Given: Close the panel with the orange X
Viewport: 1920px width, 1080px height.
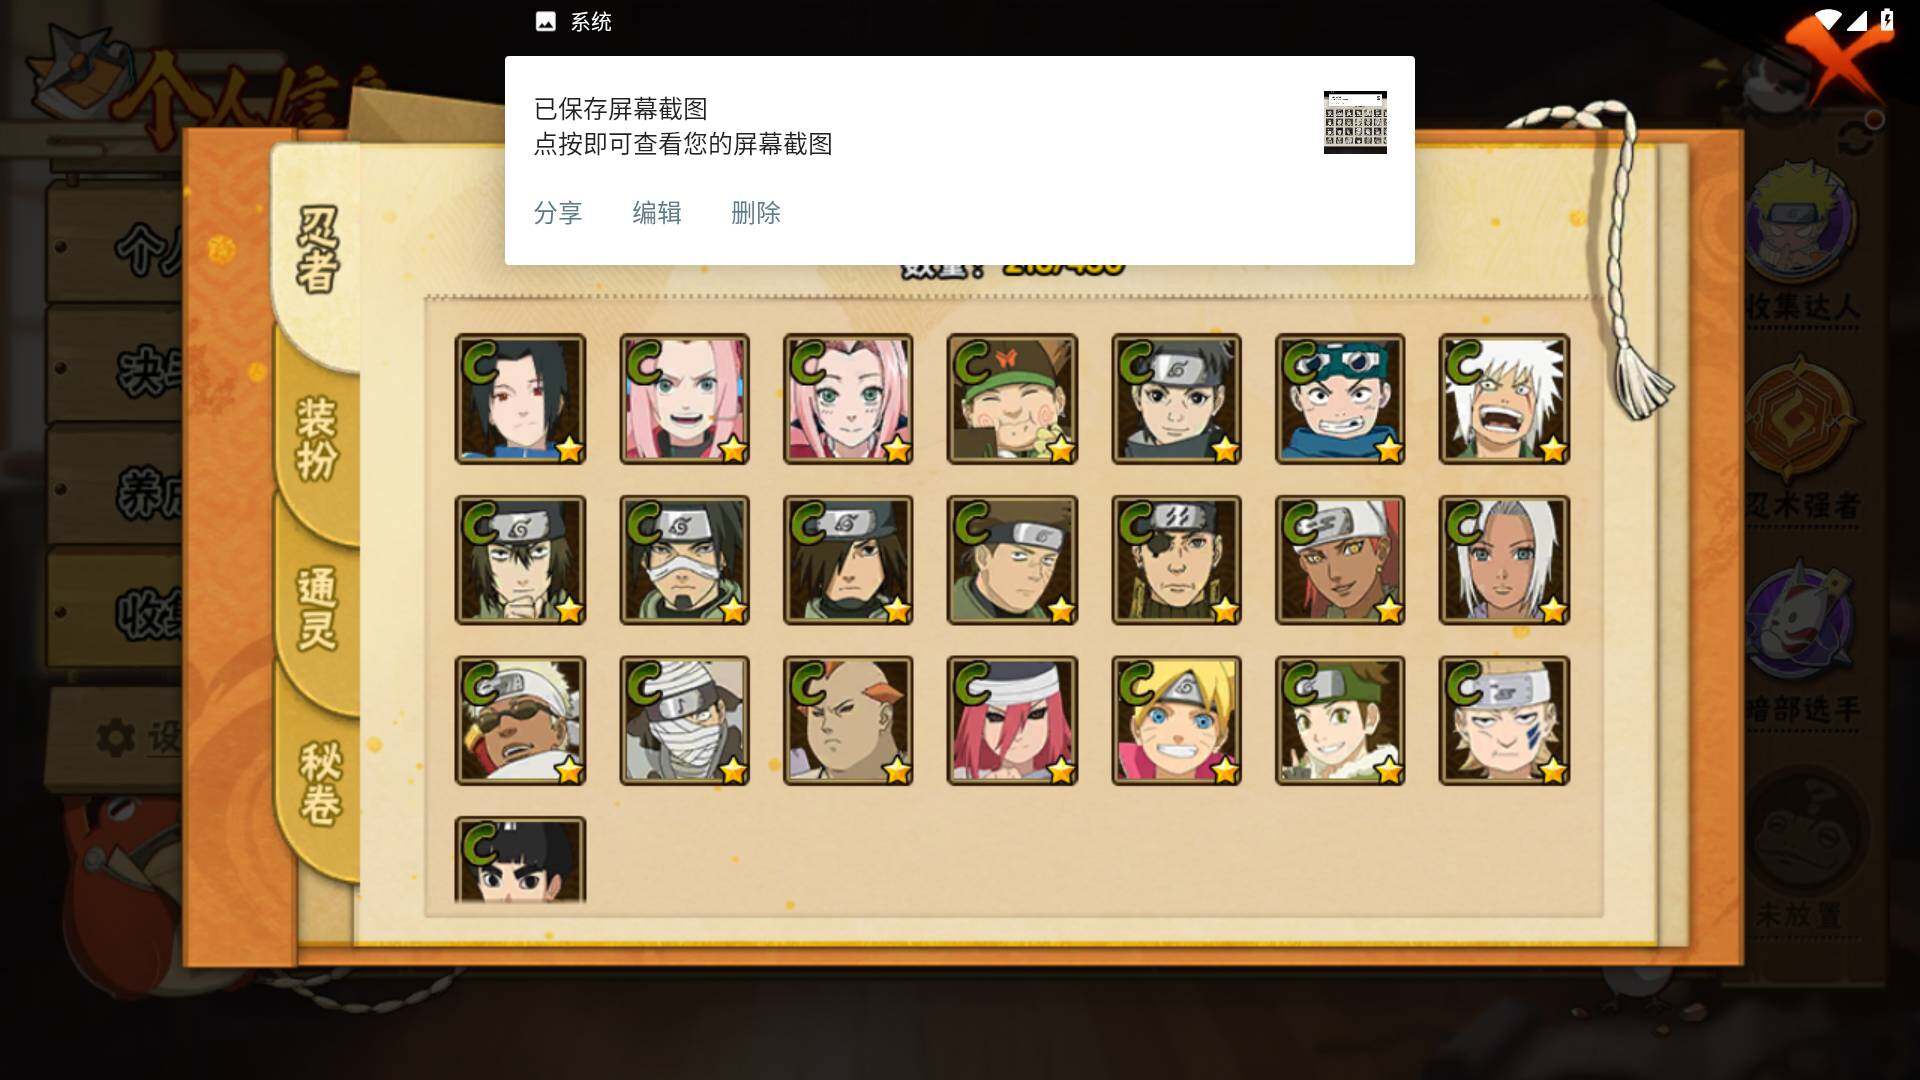Looking at the screenshot, I should (x=1838, y=62).
